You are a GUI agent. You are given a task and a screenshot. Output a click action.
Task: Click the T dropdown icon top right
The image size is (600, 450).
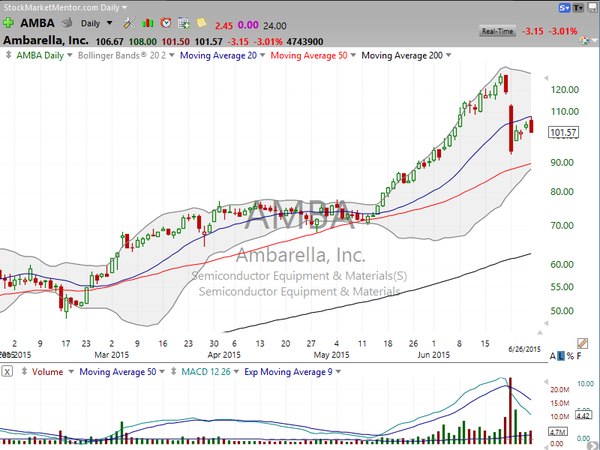(x=578, y=8)
